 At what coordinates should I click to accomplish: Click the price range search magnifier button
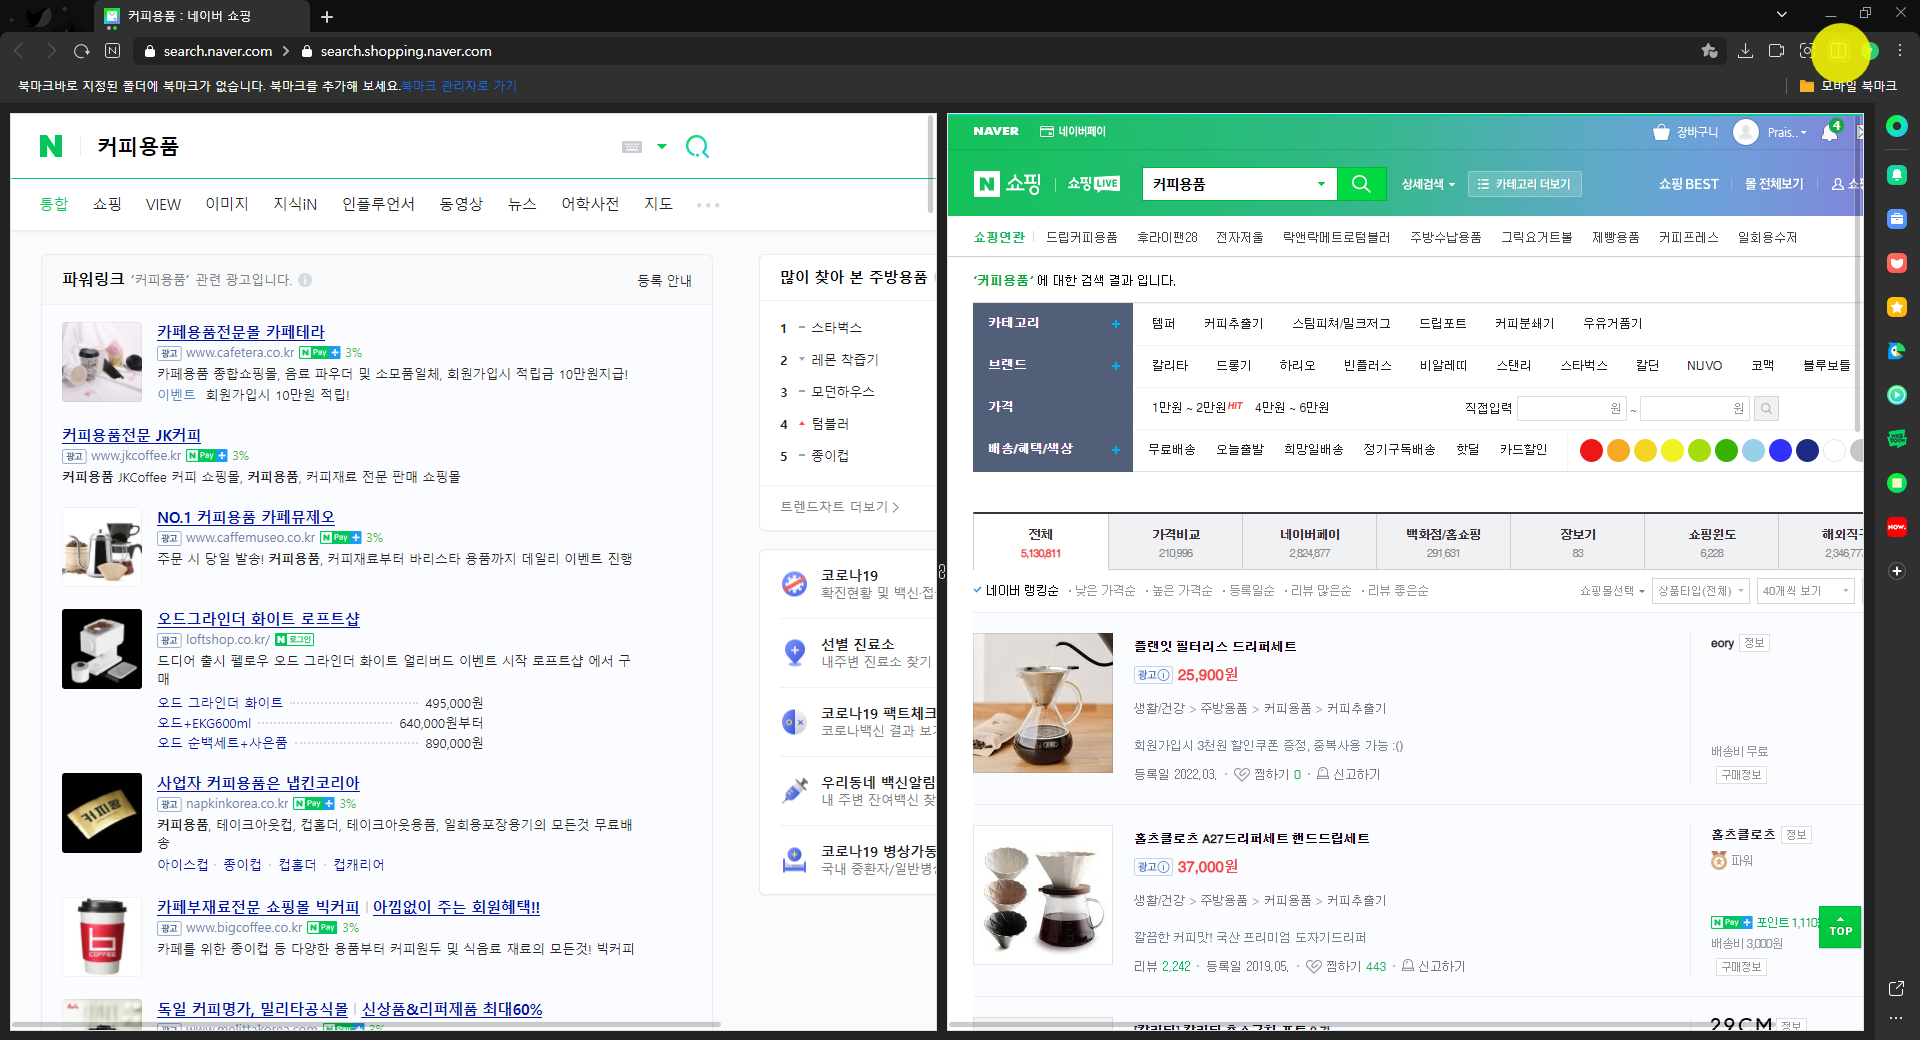[1767, 408]
